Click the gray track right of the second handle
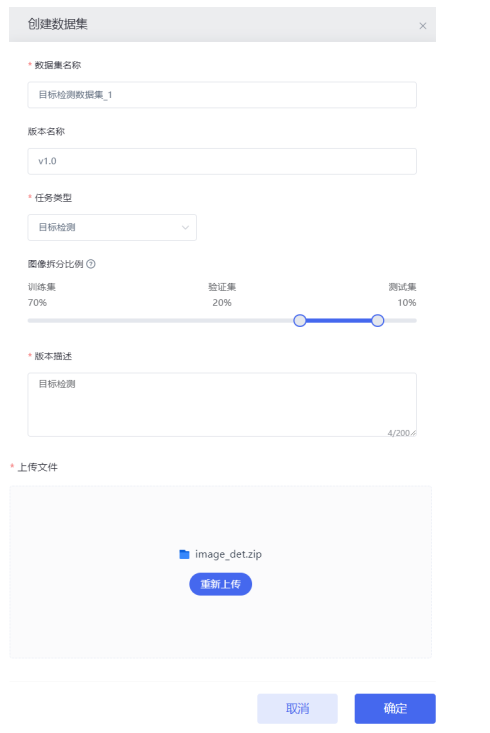This screenshot has height=733, width=490. 400,321
